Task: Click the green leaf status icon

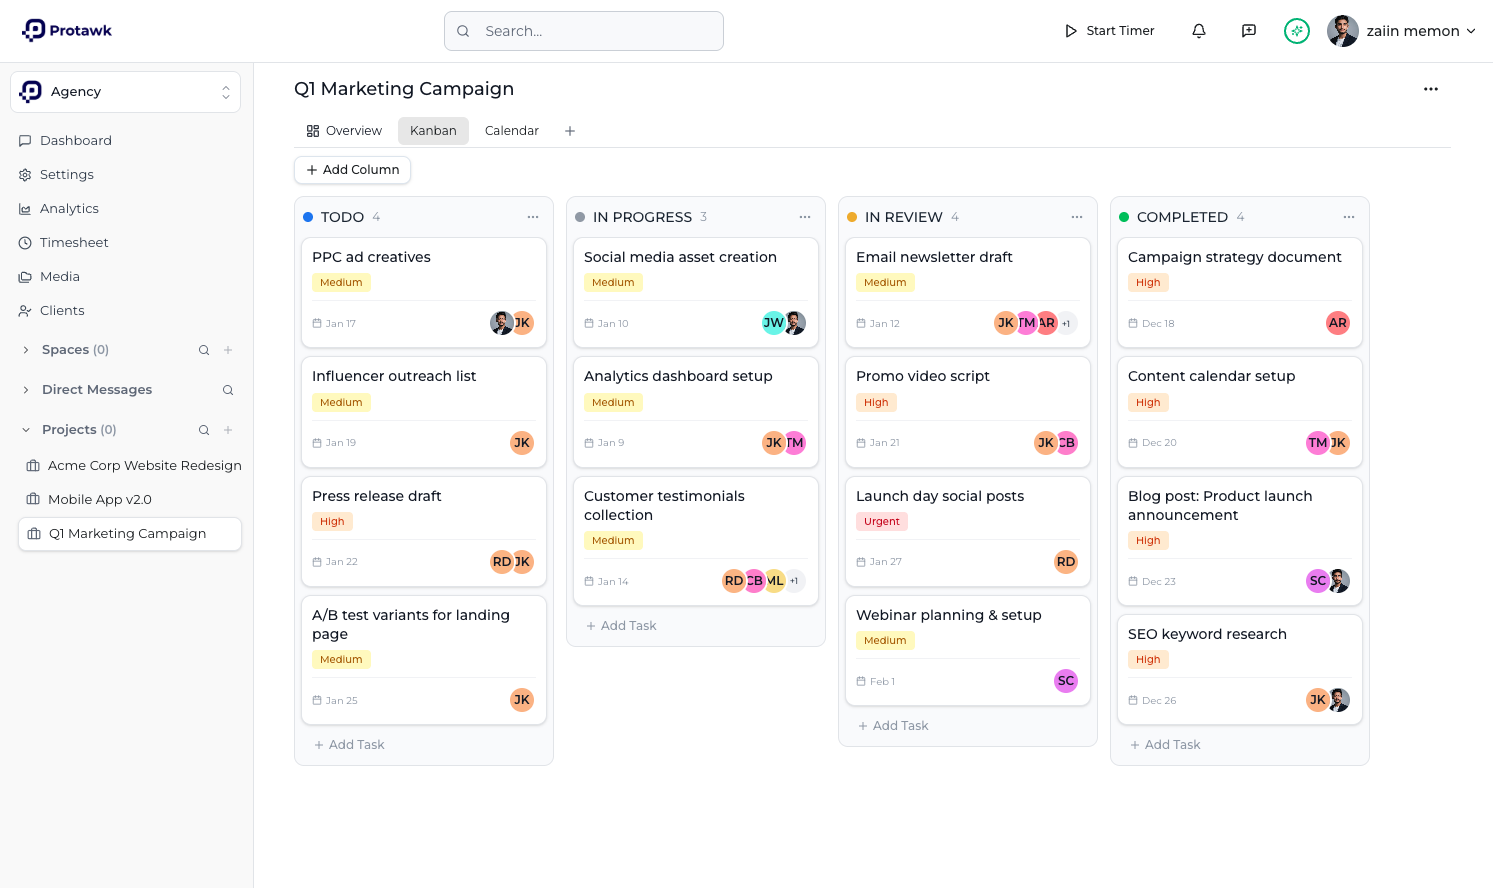Action: point(1296,31)
